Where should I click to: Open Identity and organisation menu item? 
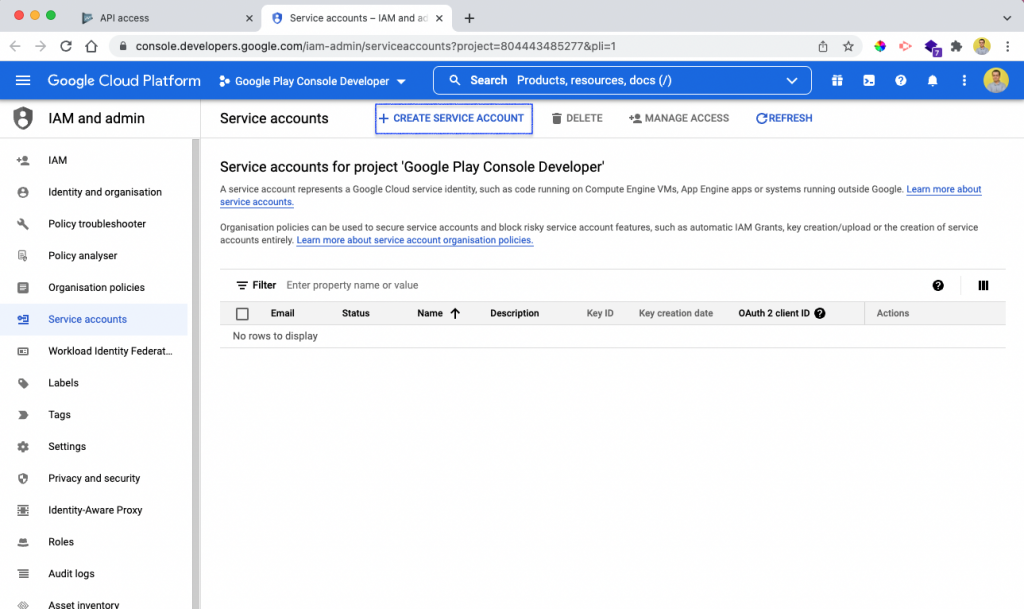click(x=104, y=192)
